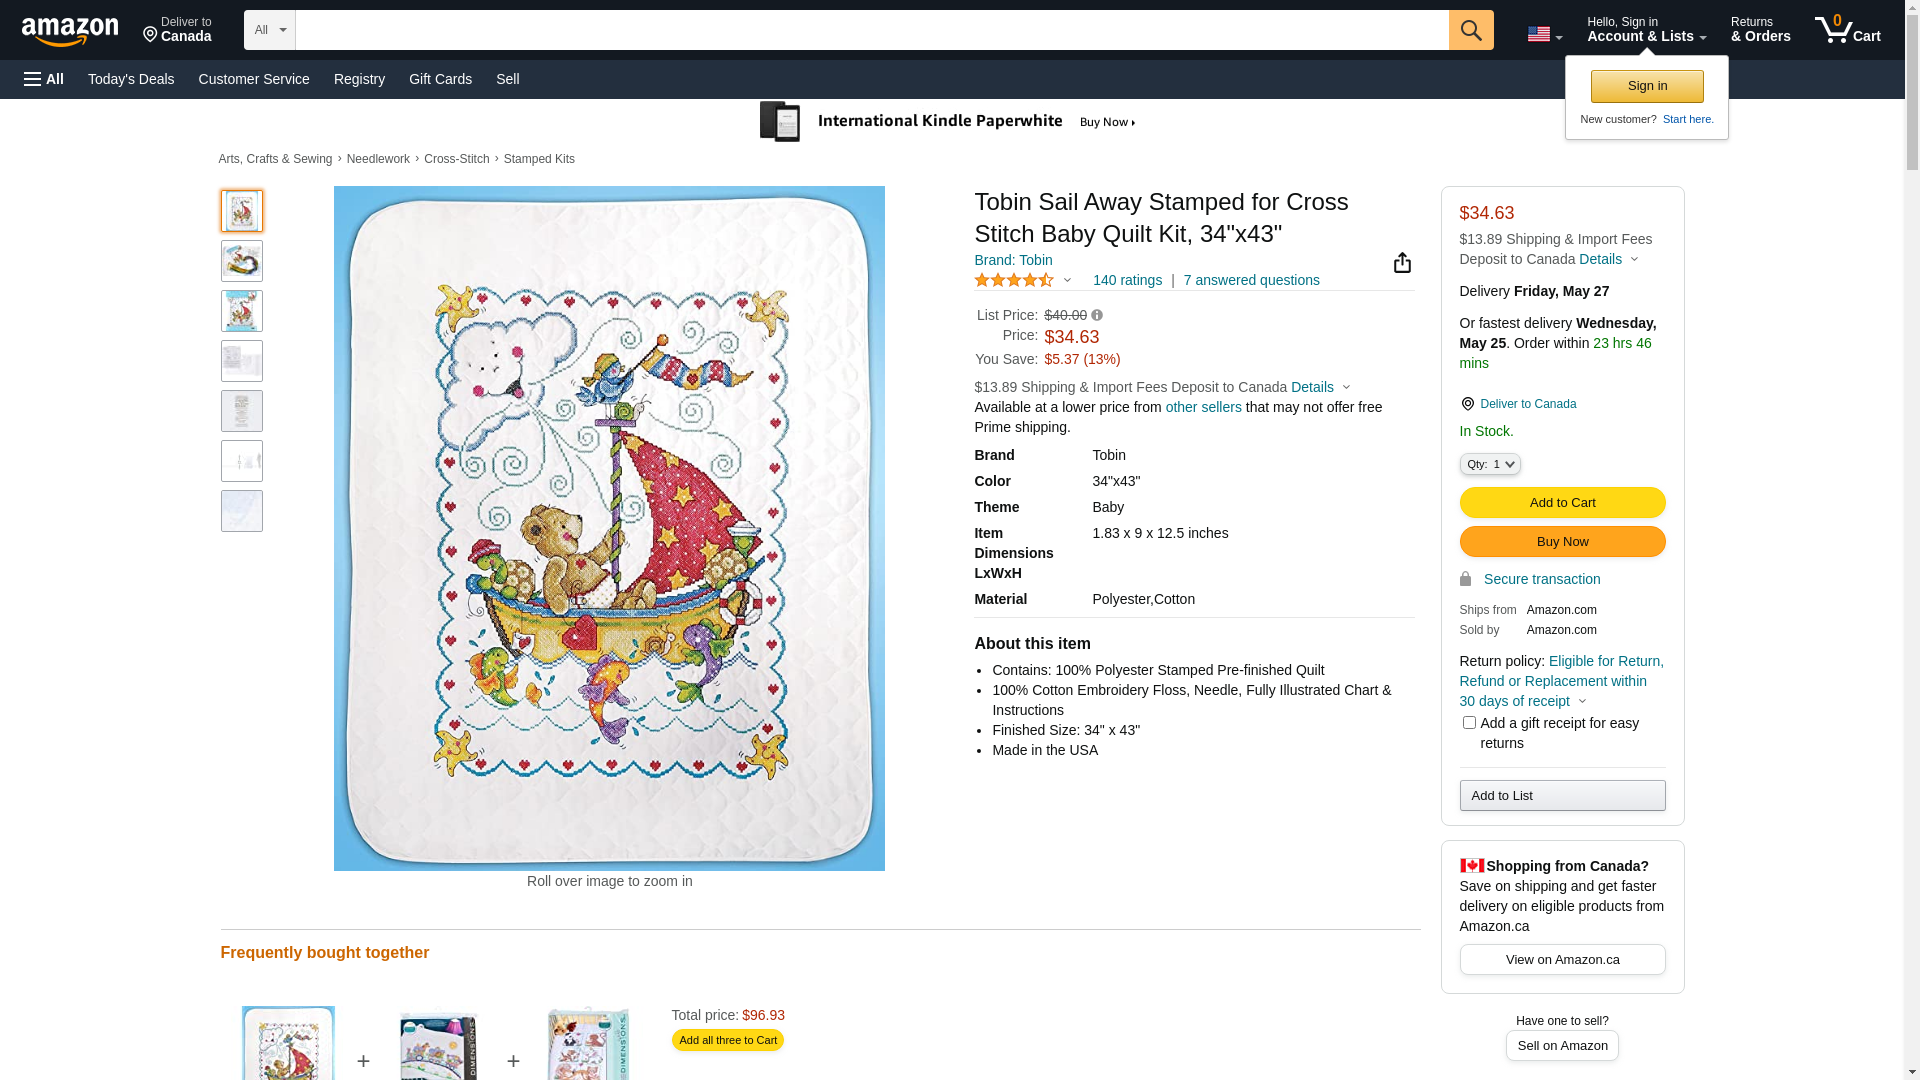The height and width of the screenshot is (1080, 1920).
Task: Click the share icon beside product title
Action: tap(1402, 262)
